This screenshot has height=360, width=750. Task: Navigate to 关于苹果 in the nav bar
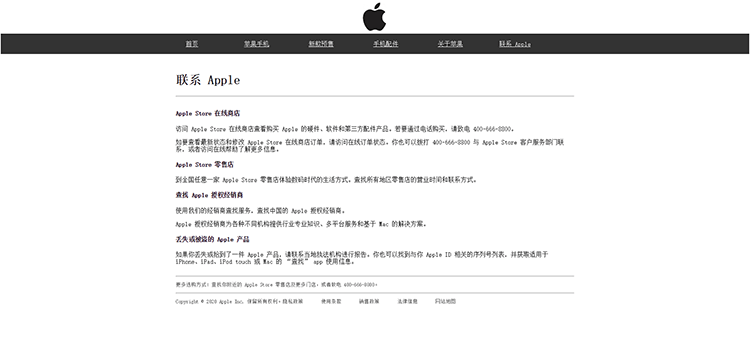click(x=450, y=44)
